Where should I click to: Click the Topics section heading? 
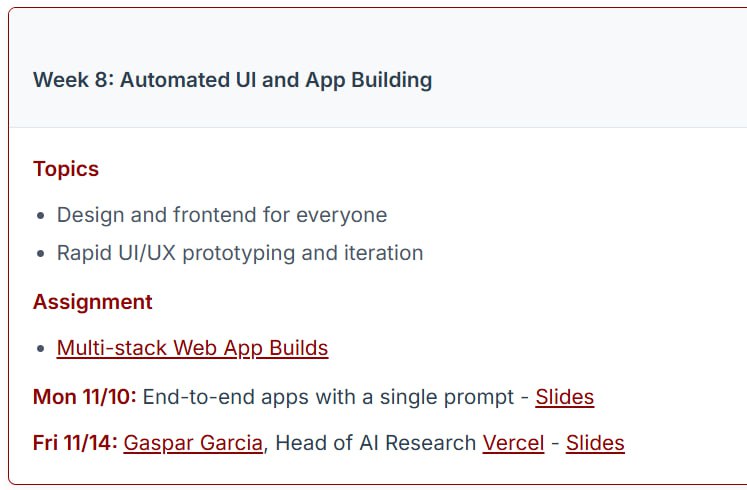coord(66,169)
